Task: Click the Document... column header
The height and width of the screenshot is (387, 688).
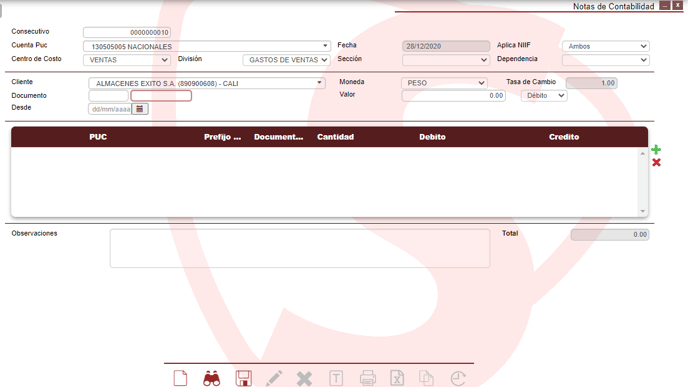Action: [x=279, y=137]
